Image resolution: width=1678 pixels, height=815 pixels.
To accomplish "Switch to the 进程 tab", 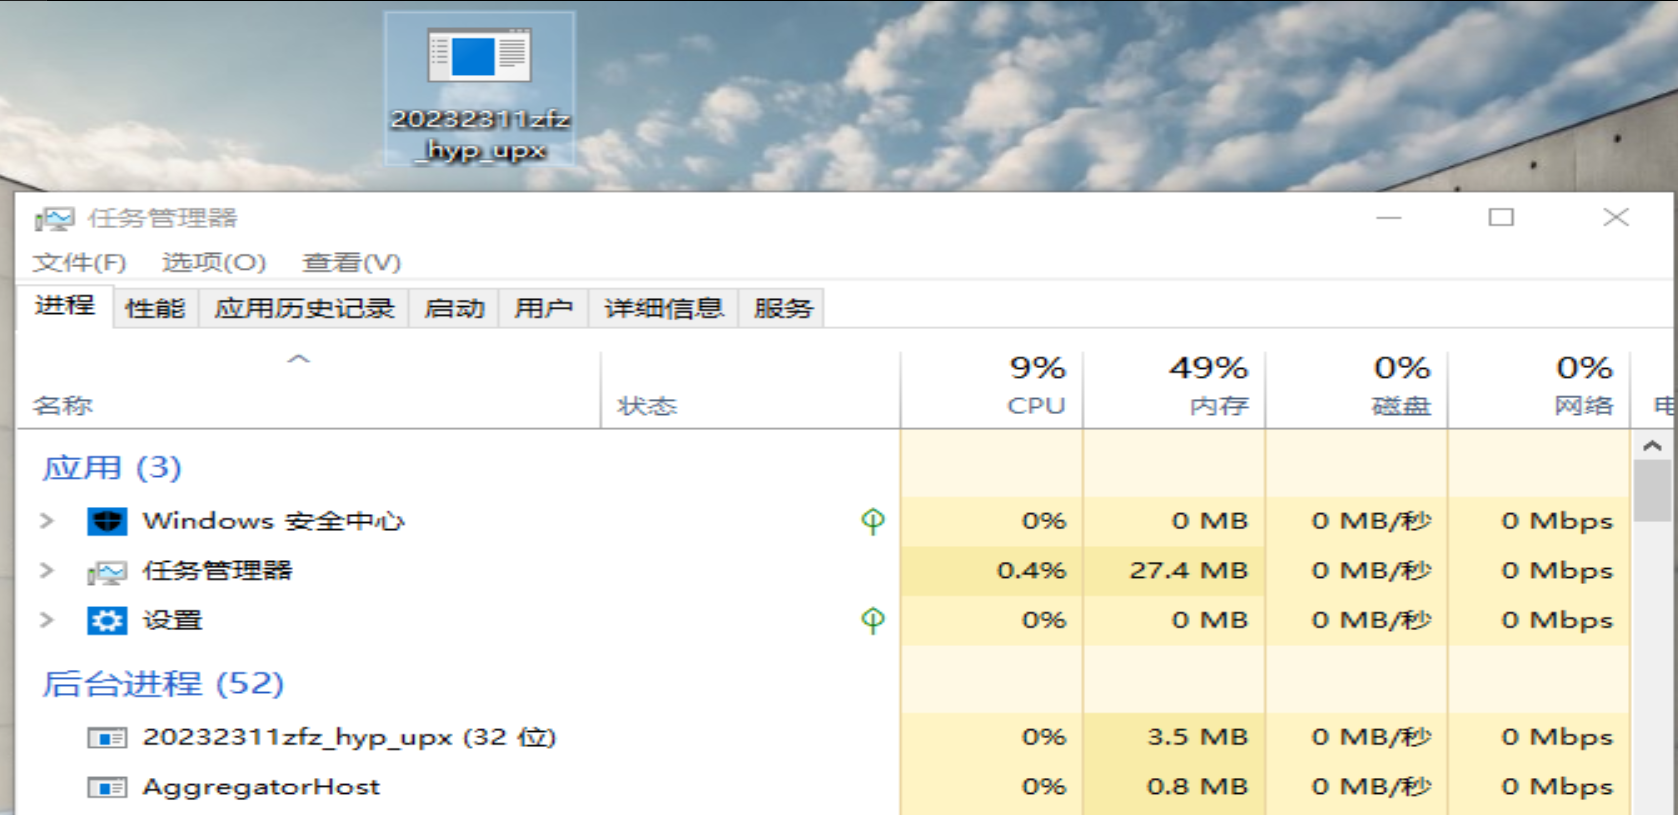I will tap(65, 306).
